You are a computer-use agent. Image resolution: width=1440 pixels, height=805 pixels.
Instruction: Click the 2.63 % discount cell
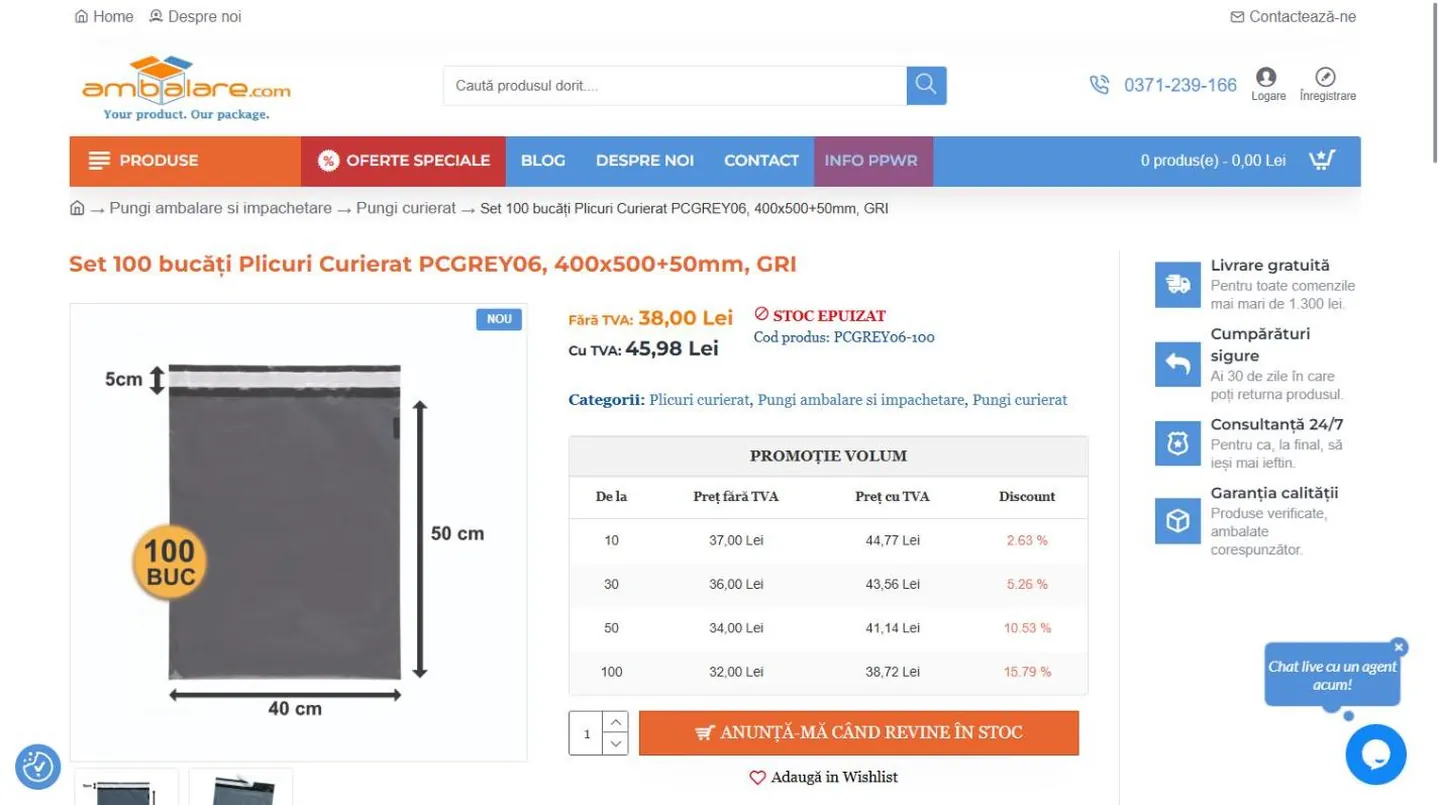(x=1027, y=540)
